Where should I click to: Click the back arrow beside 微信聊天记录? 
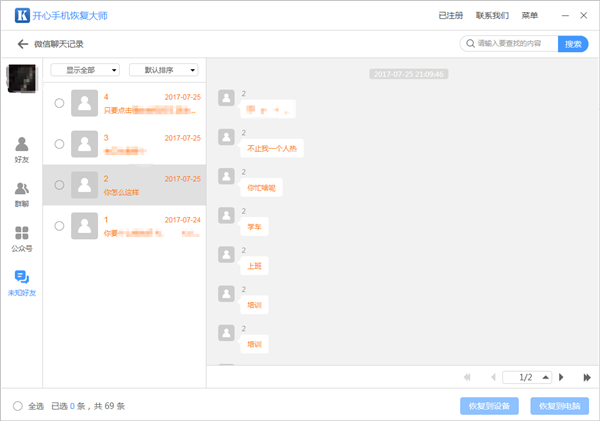22,44
